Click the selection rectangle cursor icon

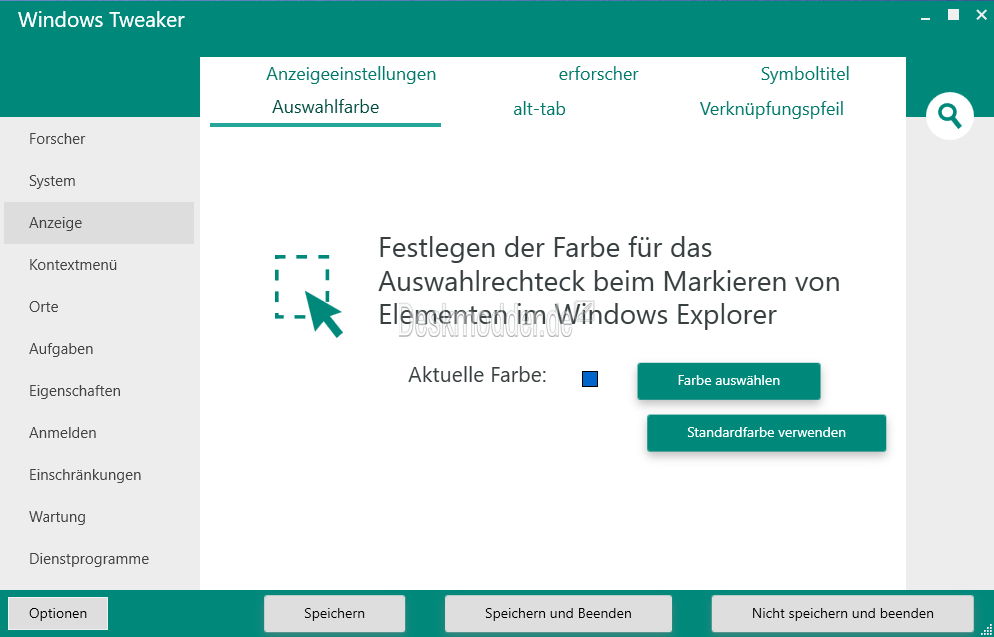click(309, 295)
